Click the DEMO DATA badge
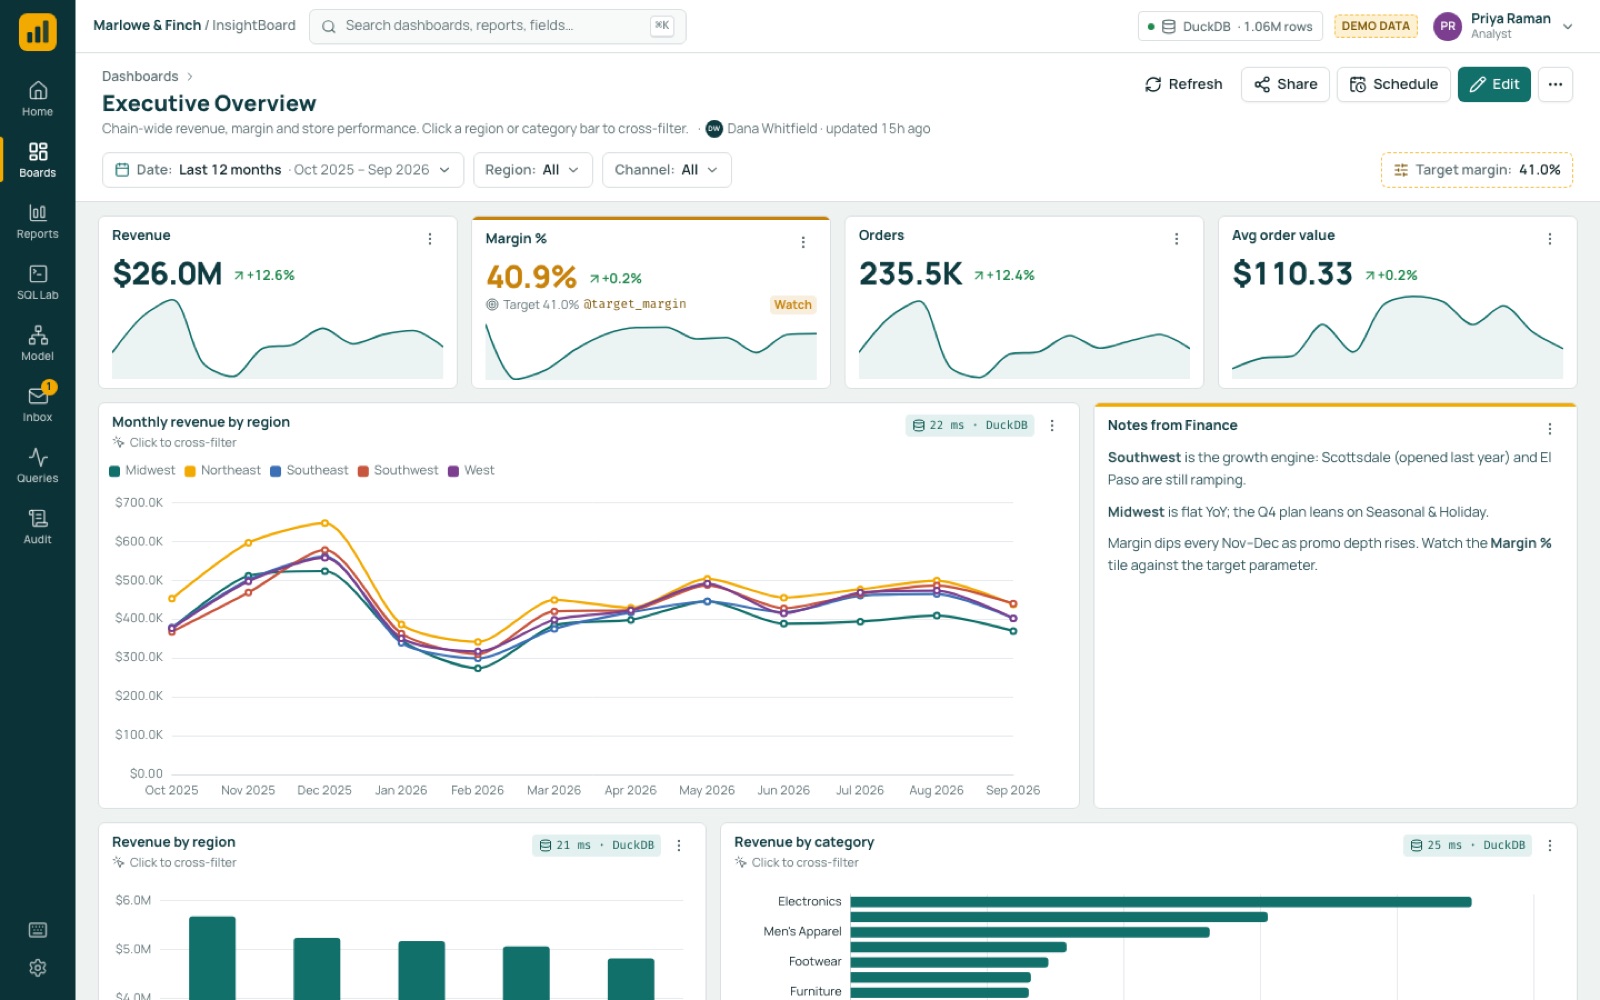This screenshot has width=1600, height=1000. coord(1375,26)
